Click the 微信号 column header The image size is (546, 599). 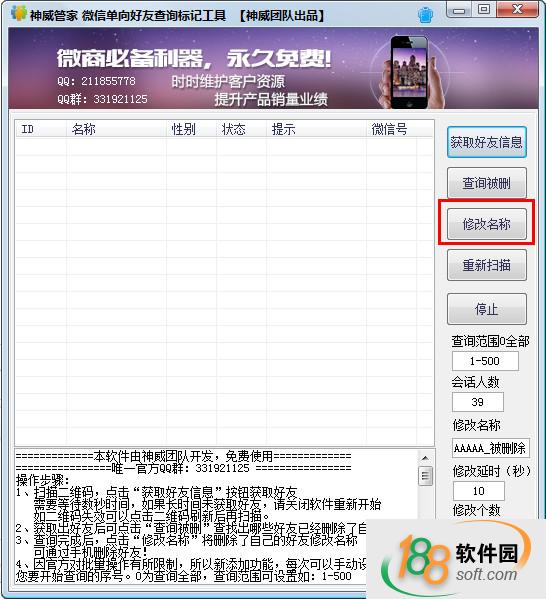pos(391,130)
